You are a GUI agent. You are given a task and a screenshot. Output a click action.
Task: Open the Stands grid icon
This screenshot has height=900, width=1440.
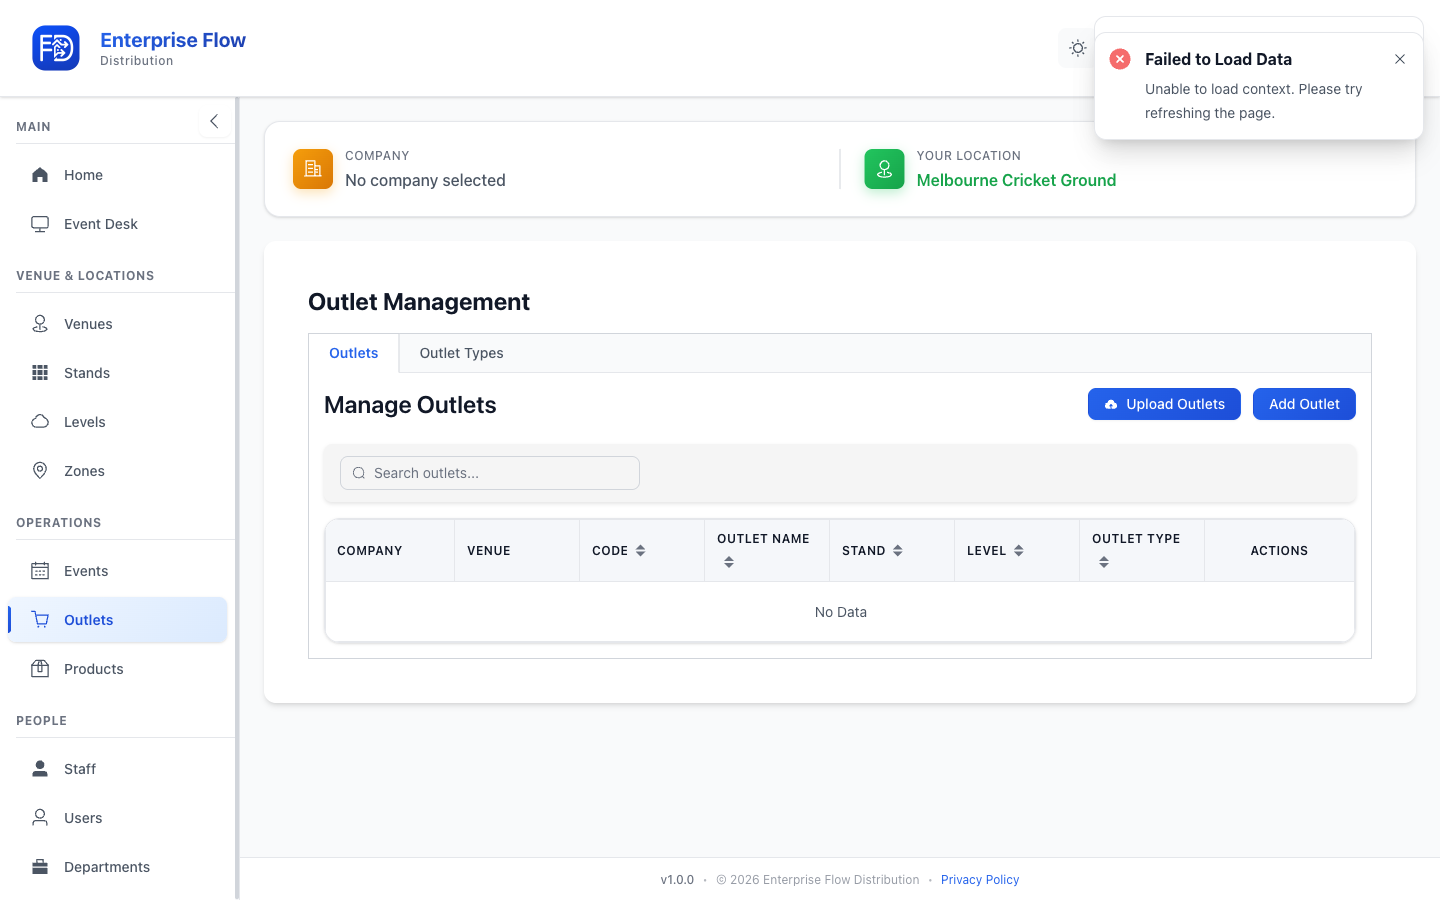(x=40, y=373)
